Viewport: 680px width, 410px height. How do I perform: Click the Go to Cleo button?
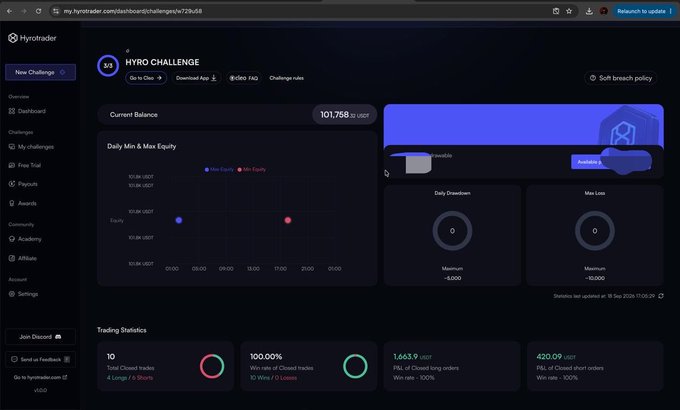[x=146, y=78]
